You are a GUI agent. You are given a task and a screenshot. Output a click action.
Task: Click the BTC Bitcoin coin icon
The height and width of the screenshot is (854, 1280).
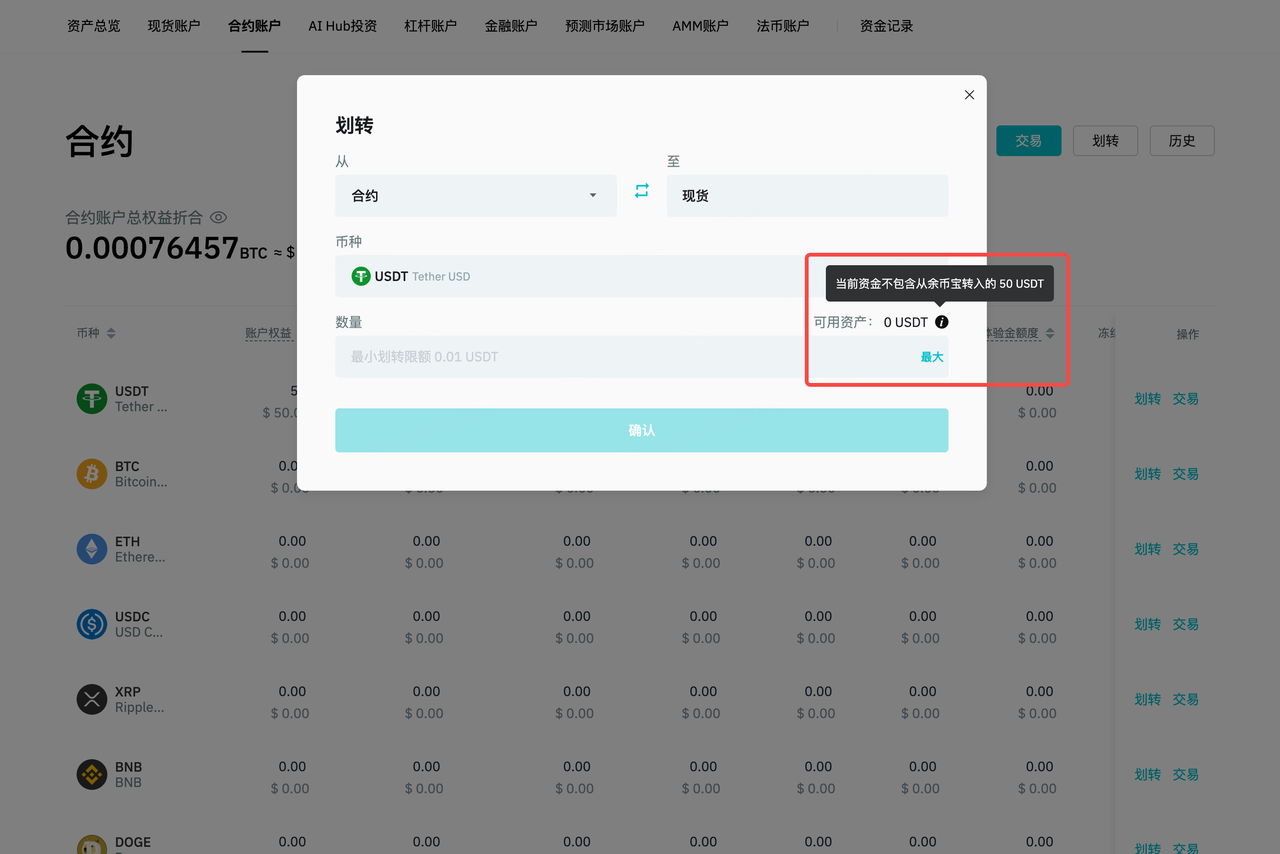point(92,474)
